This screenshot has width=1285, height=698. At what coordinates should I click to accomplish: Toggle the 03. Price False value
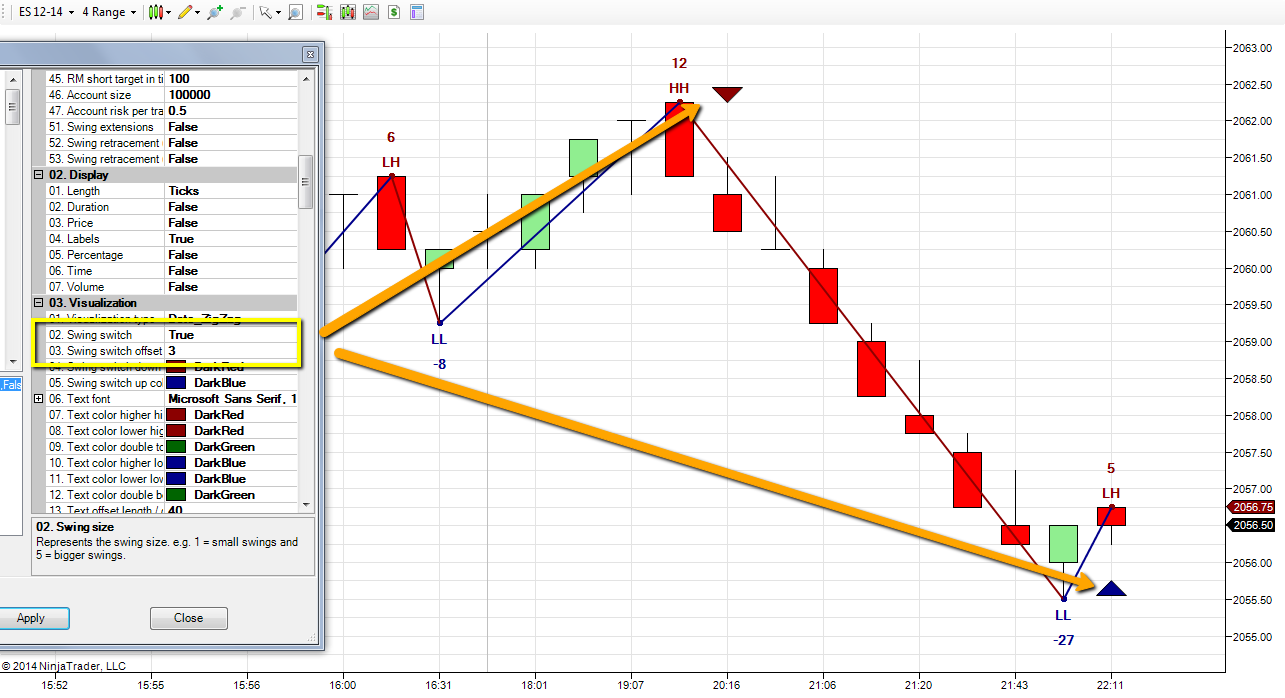pyautogui.click(x=231, y=223)
